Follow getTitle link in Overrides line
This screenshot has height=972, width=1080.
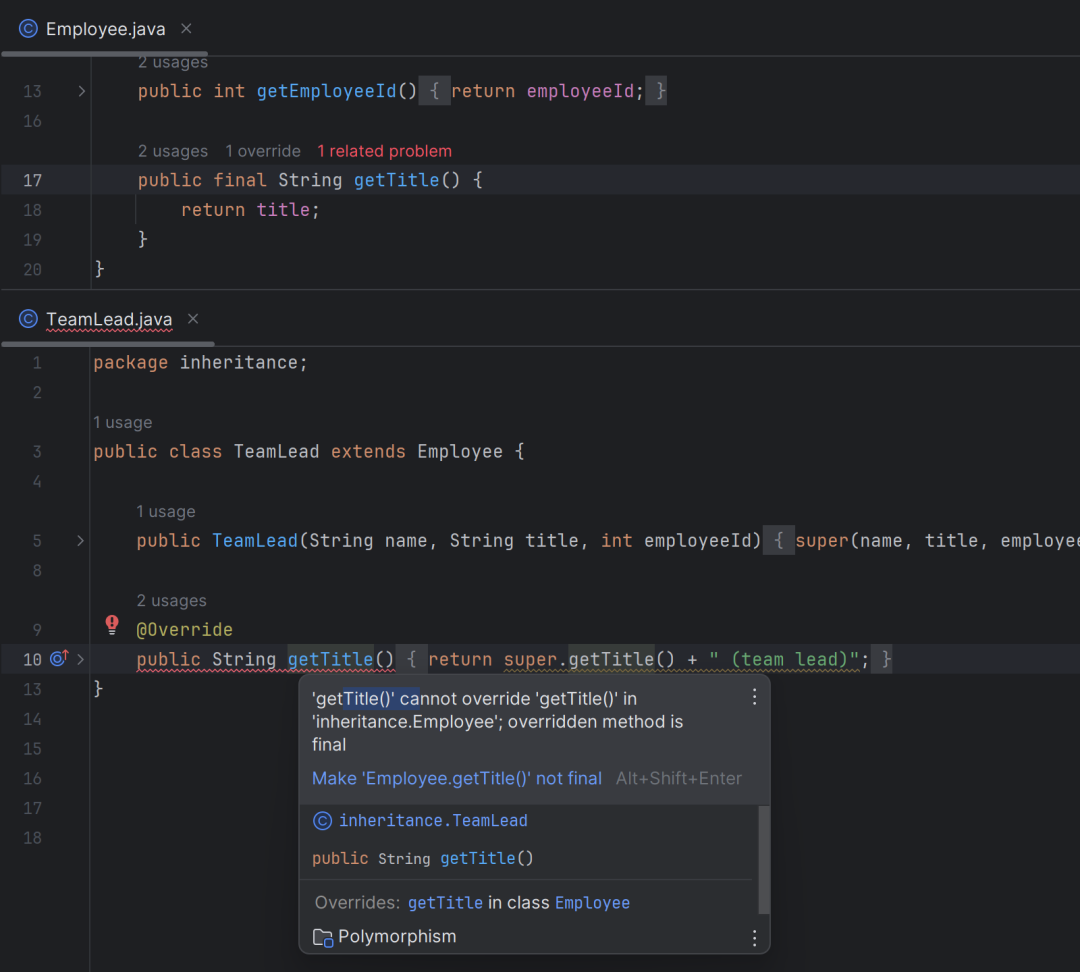pos(445,902)
